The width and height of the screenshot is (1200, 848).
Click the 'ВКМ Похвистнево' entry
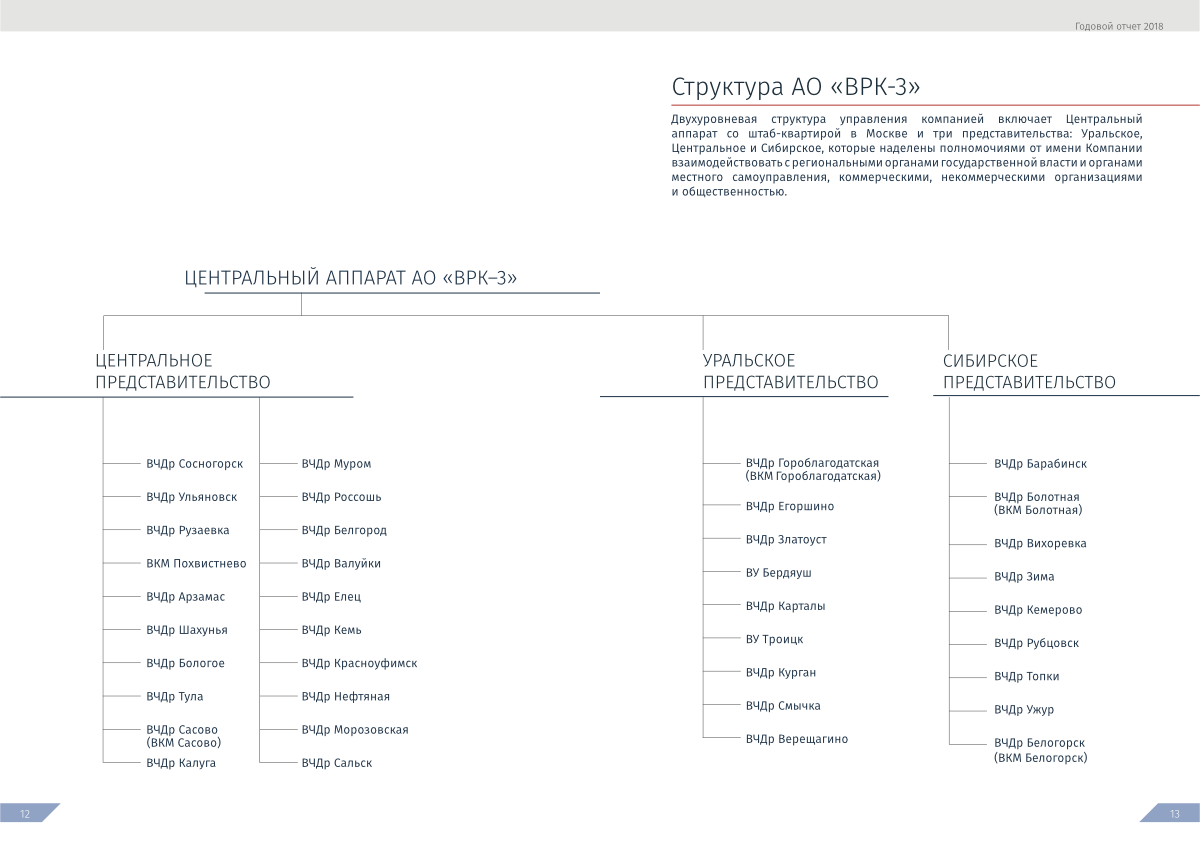click(x=196, y=564)
